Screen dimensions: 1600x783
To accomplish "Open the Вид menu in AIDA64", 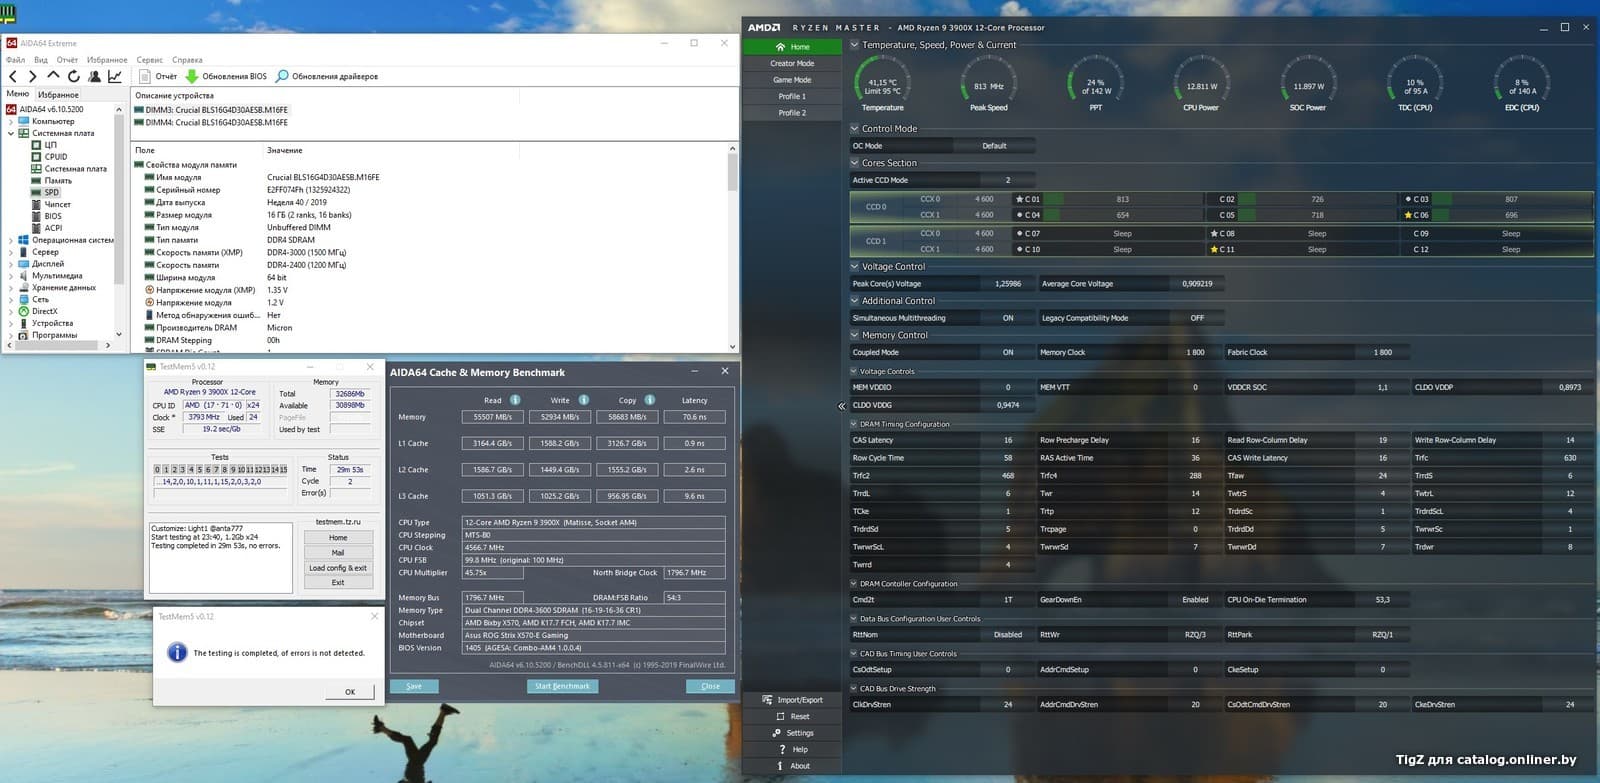I will (41, 60).
